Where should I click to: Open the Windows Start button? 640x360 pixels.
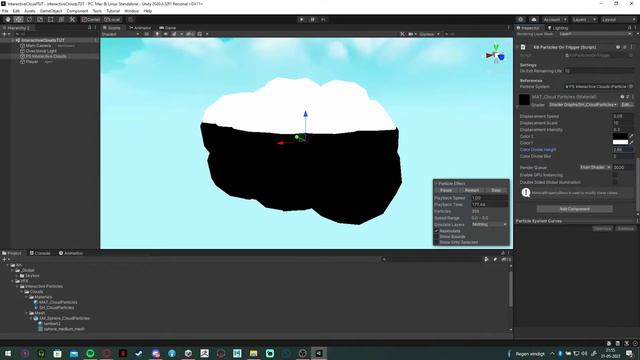8,353
